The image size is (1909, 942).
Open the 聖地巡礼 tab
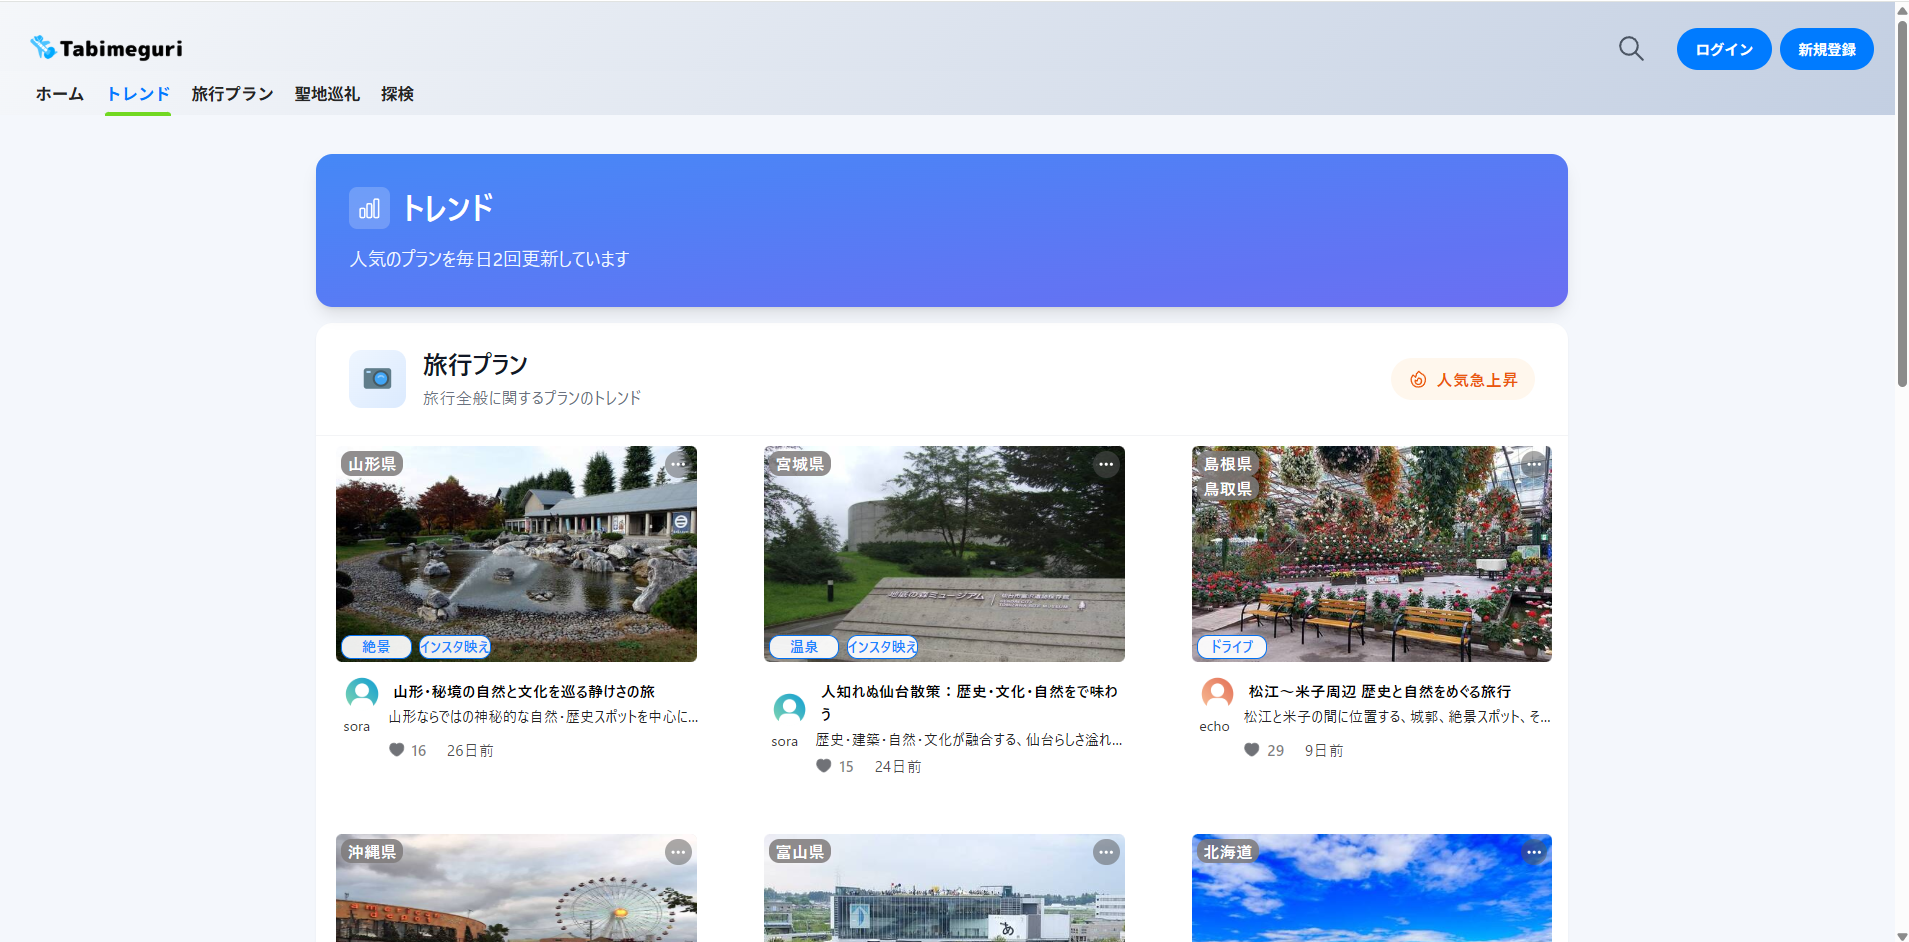coord(327,94)
